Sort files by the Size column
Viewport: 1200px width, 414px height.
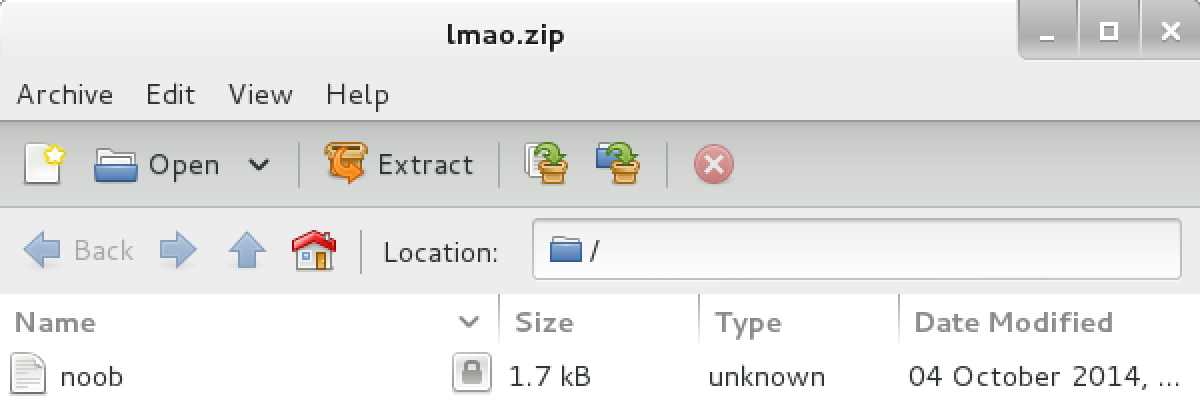pyautogui.click(x=599, y=322)
